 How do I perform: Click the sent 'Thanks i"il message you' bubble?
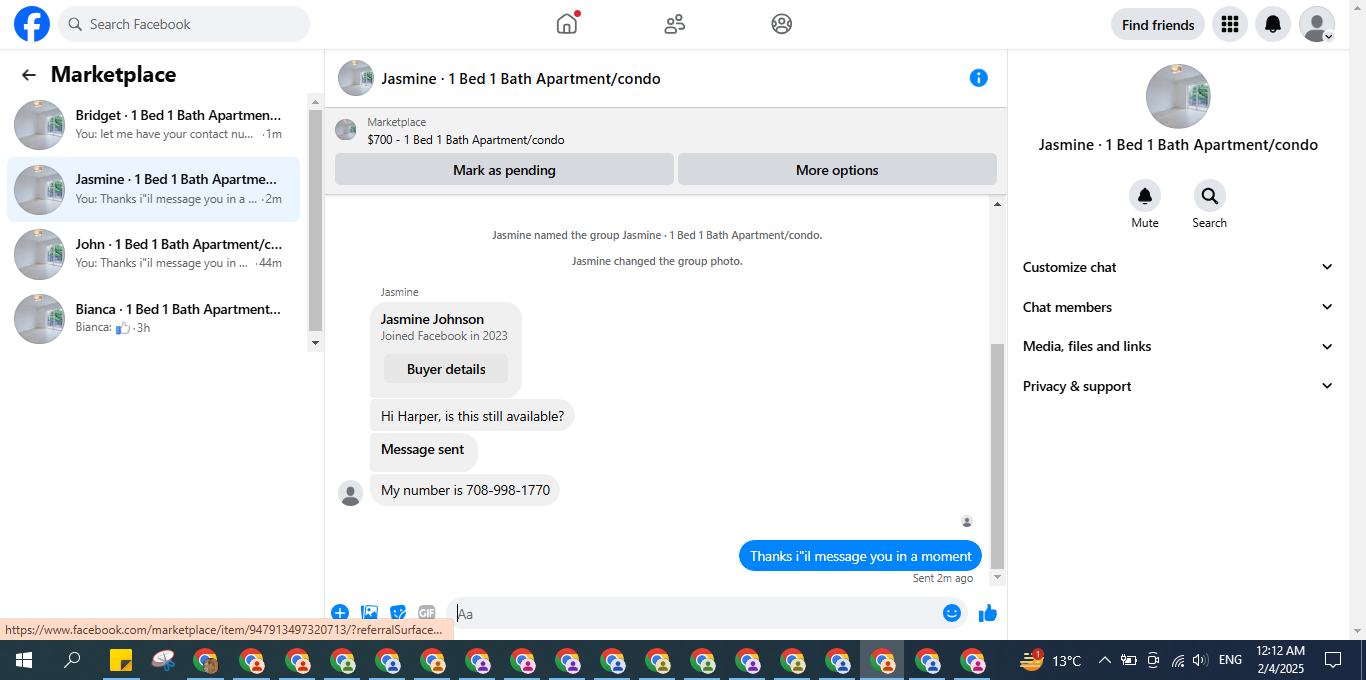point(860,556)
